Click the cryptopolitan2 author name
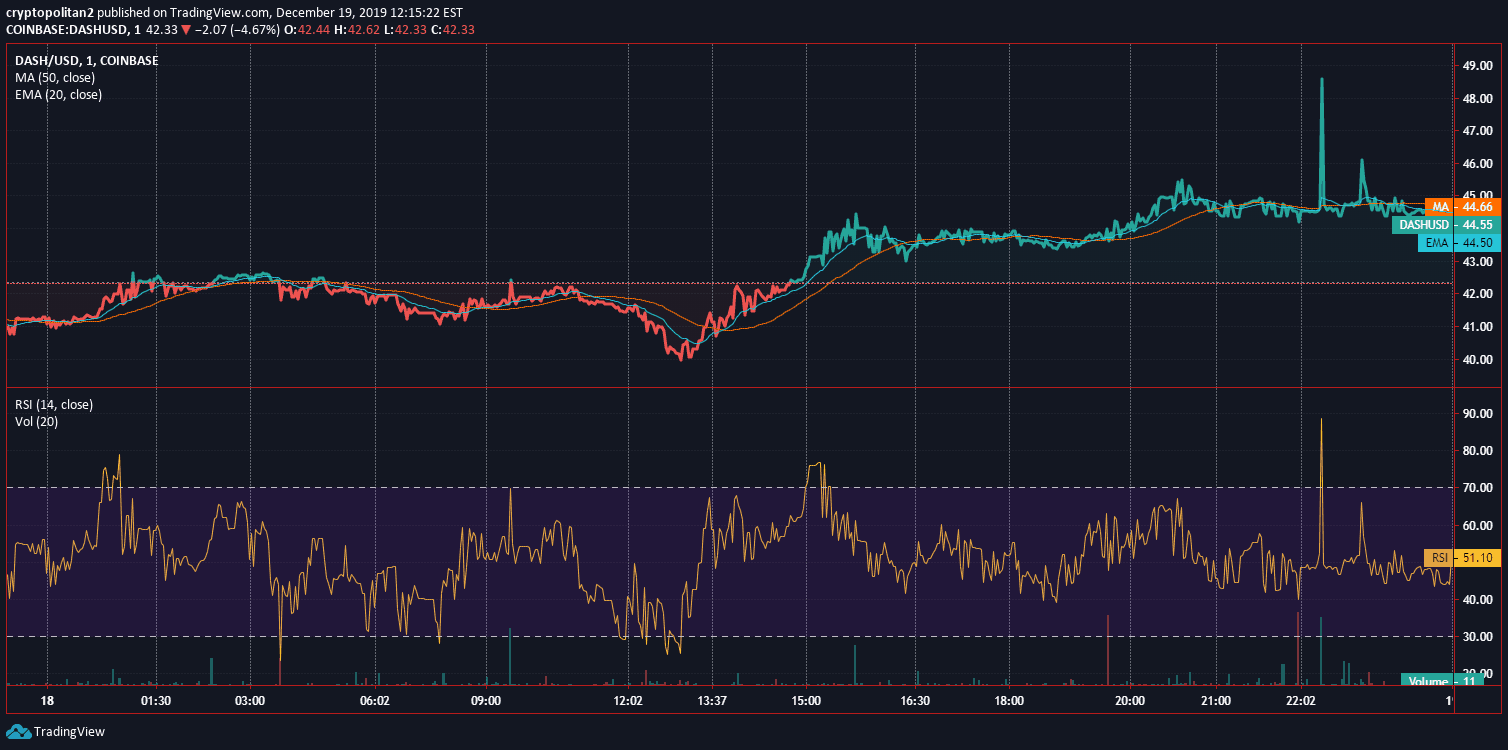This screenshot has width=1508, height=750. coord(49,13)
